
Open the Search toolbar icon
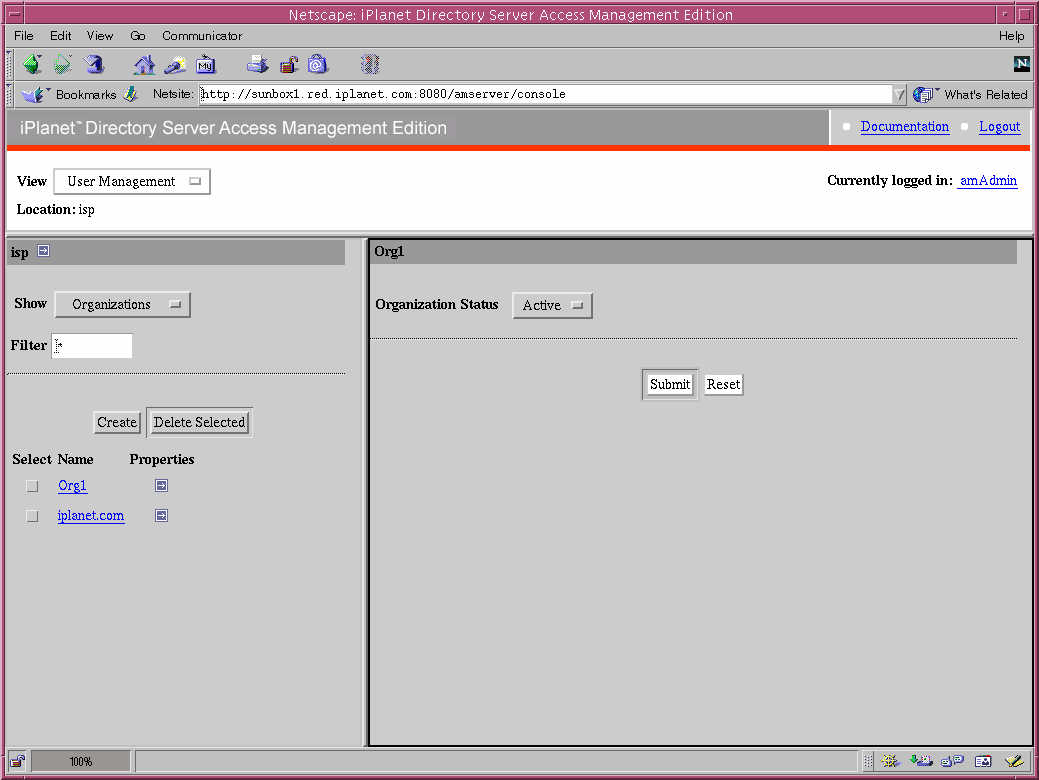pyautogui.click(x=175, y=64)
